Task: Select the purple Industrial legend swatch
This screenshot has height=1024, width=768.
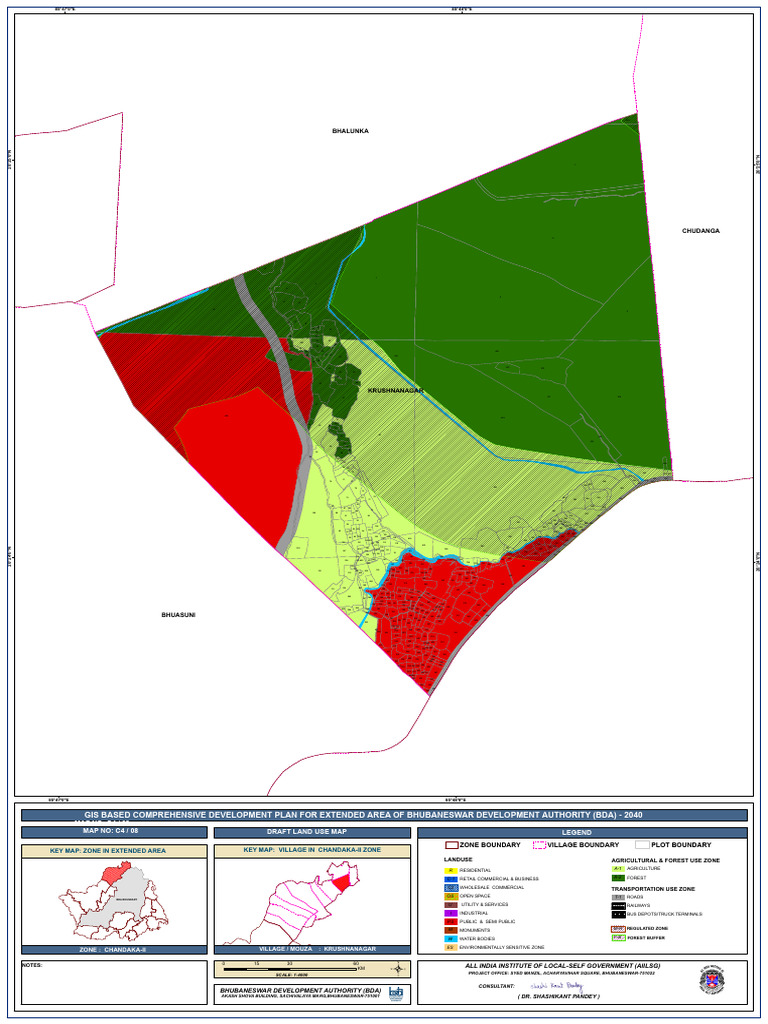Action: pos(450,913)
